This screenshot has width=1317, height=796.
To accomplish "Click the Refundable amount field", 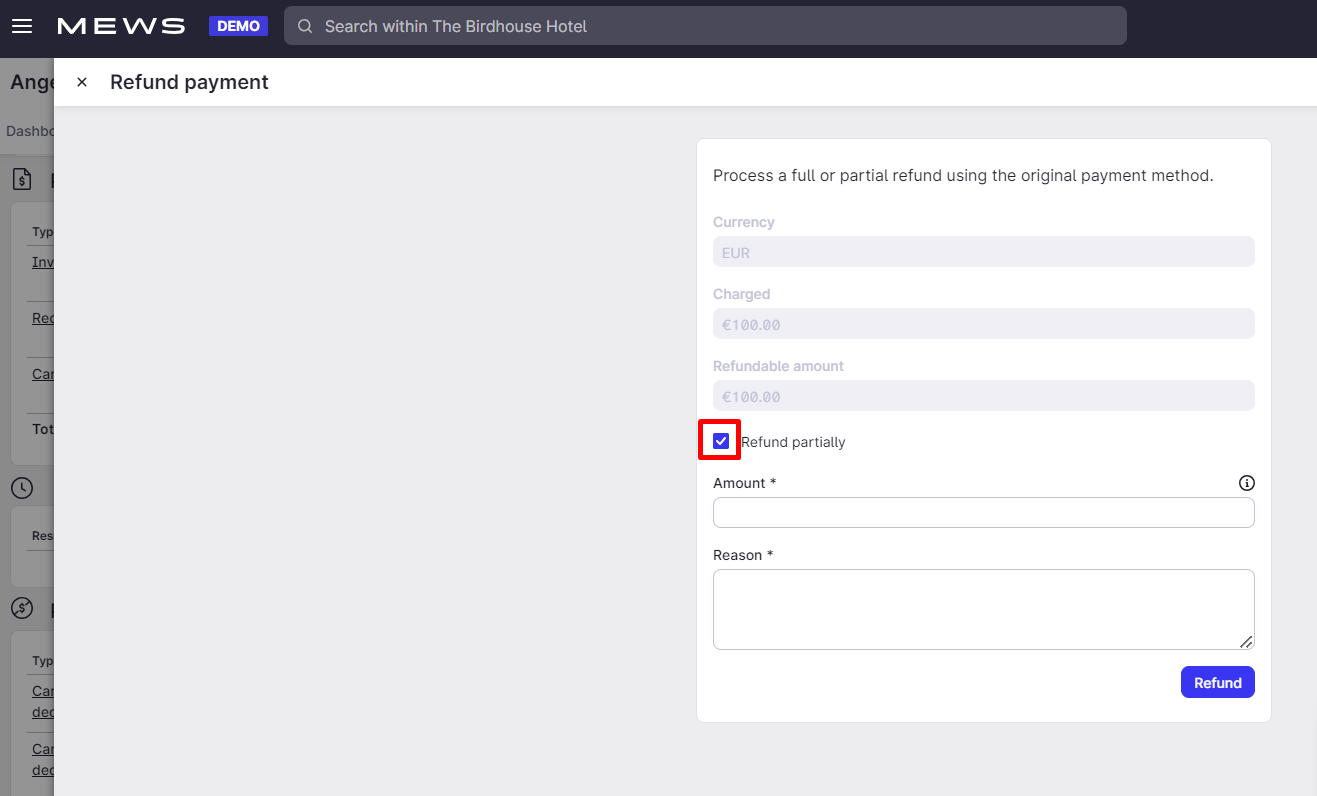I will click(x=983, y=396).
